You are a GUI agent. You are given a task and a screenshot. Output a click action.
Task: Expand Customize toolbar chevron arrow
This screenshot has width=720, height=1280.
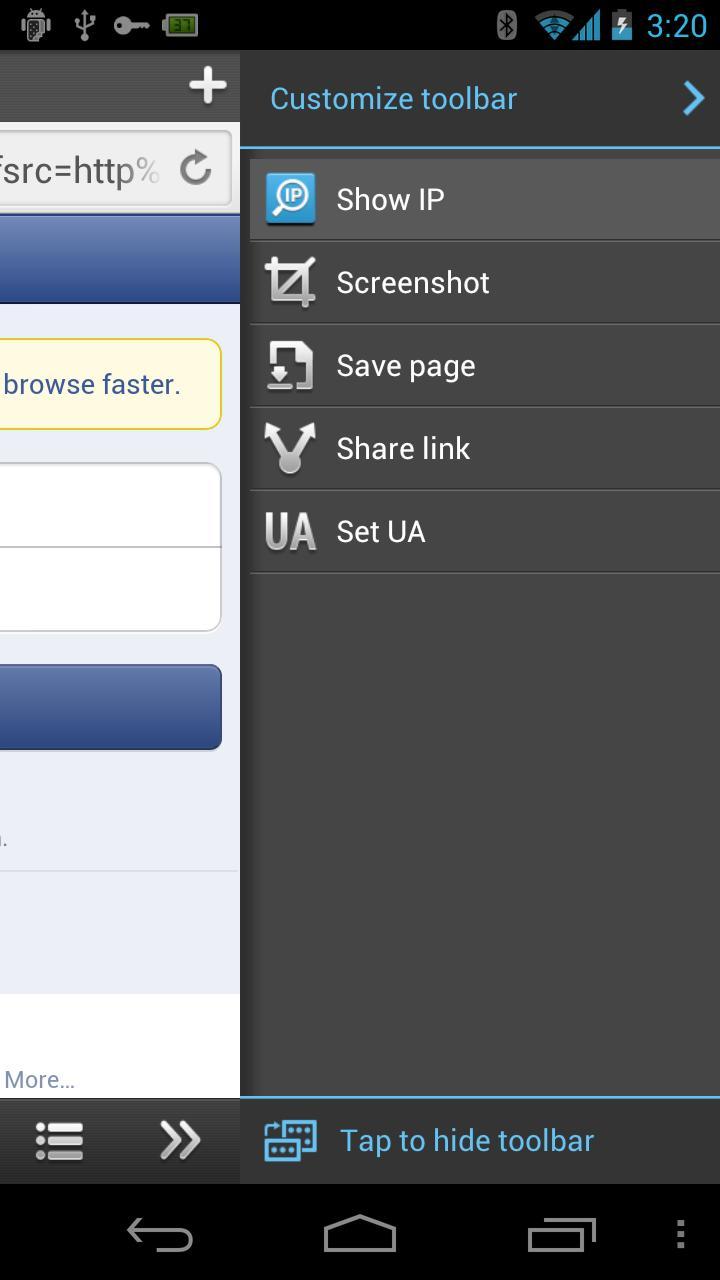(x=693, y=98)
